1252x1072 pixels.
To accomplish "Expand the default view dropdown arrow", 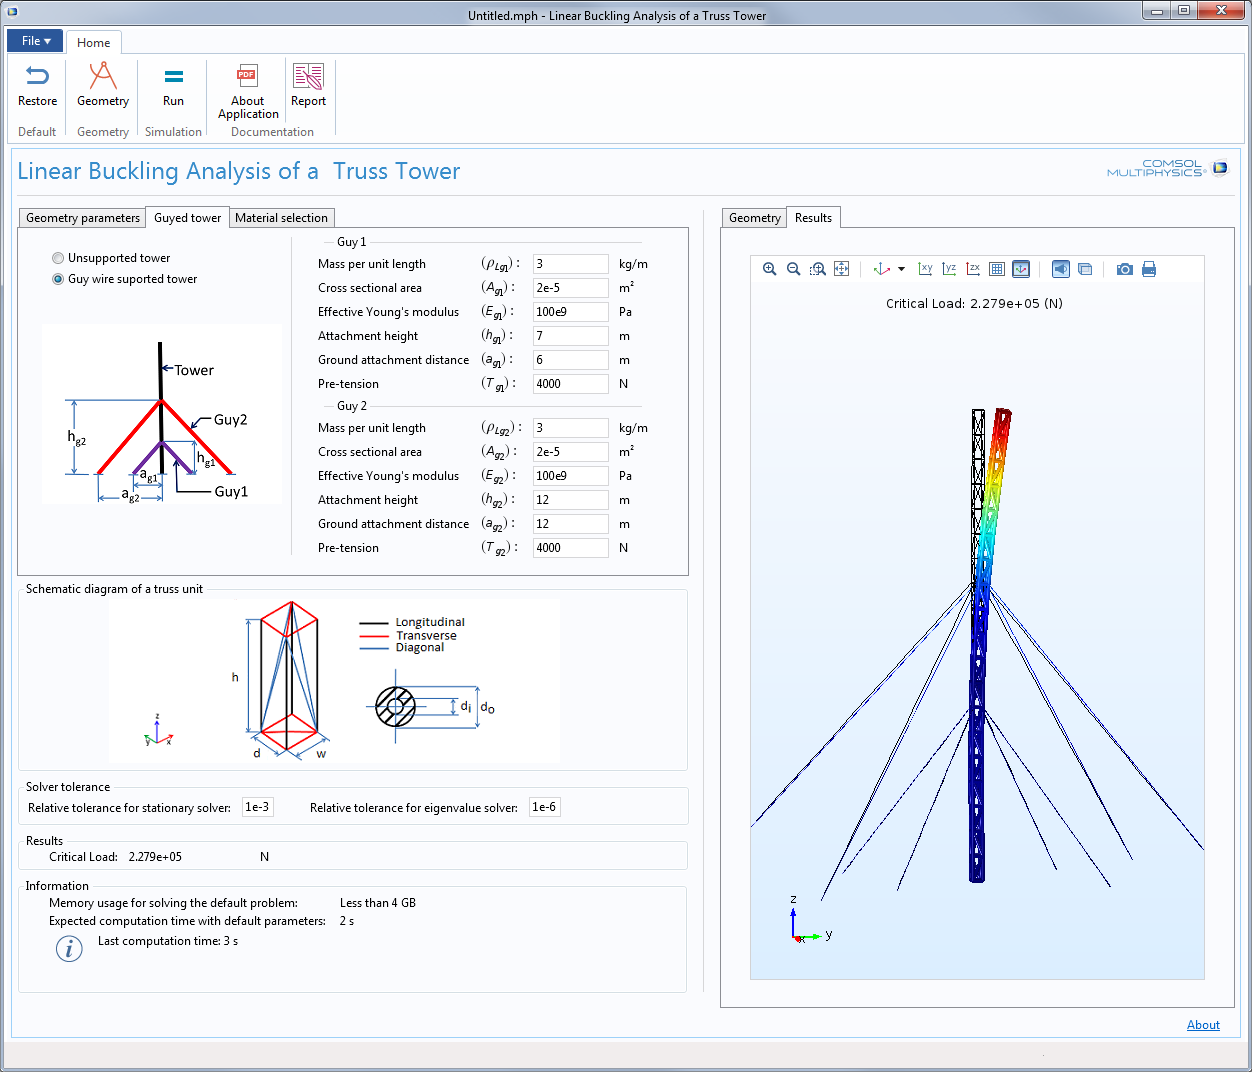I will 901,269.
